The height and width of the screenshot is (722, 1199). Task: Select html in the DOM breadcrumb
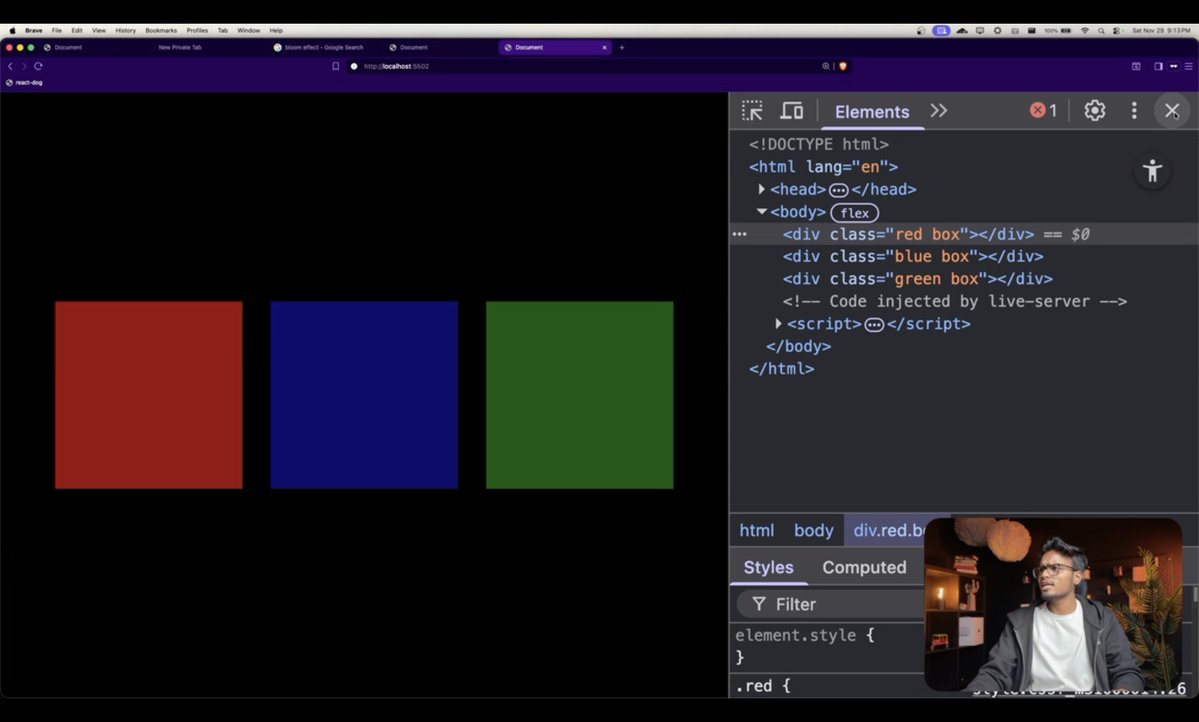pyautogui.click(x=756, y=530)
